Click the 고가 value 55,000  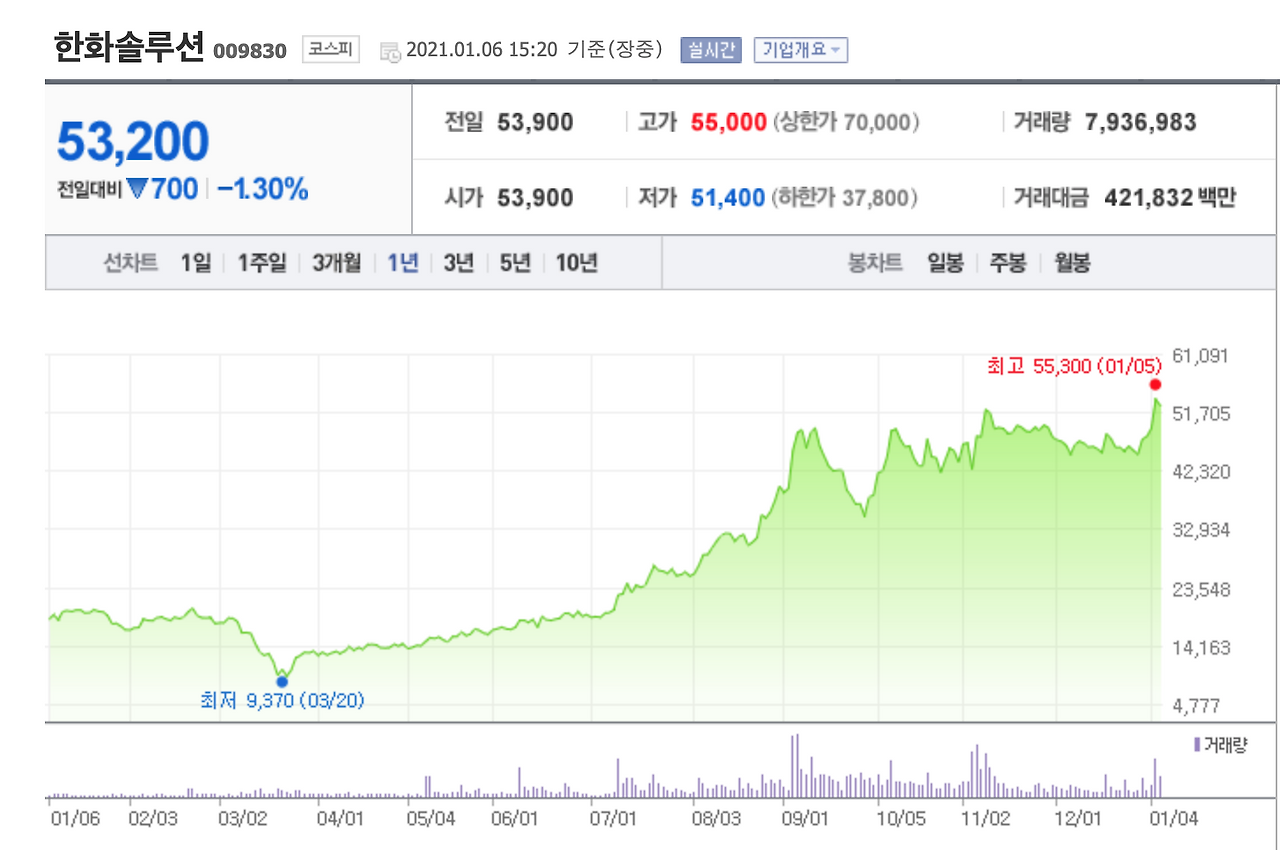[729, 123]
